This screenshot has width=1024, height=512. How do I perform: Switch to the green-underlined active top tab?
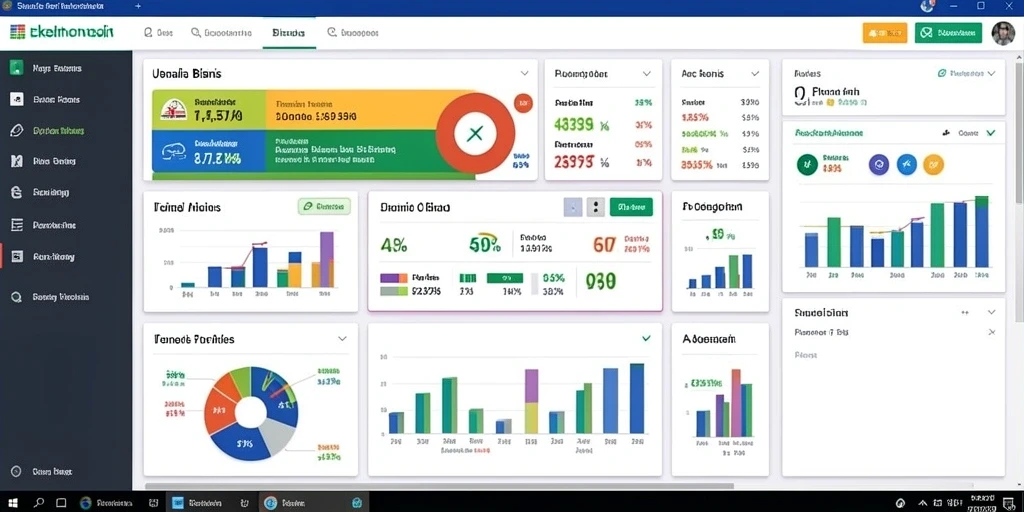[x=289, y=33]
